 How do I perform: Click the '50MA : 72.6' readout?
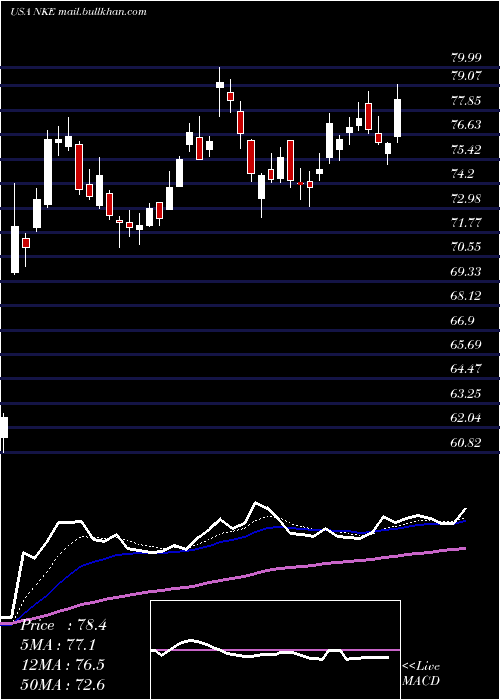(x=63, y=685)
